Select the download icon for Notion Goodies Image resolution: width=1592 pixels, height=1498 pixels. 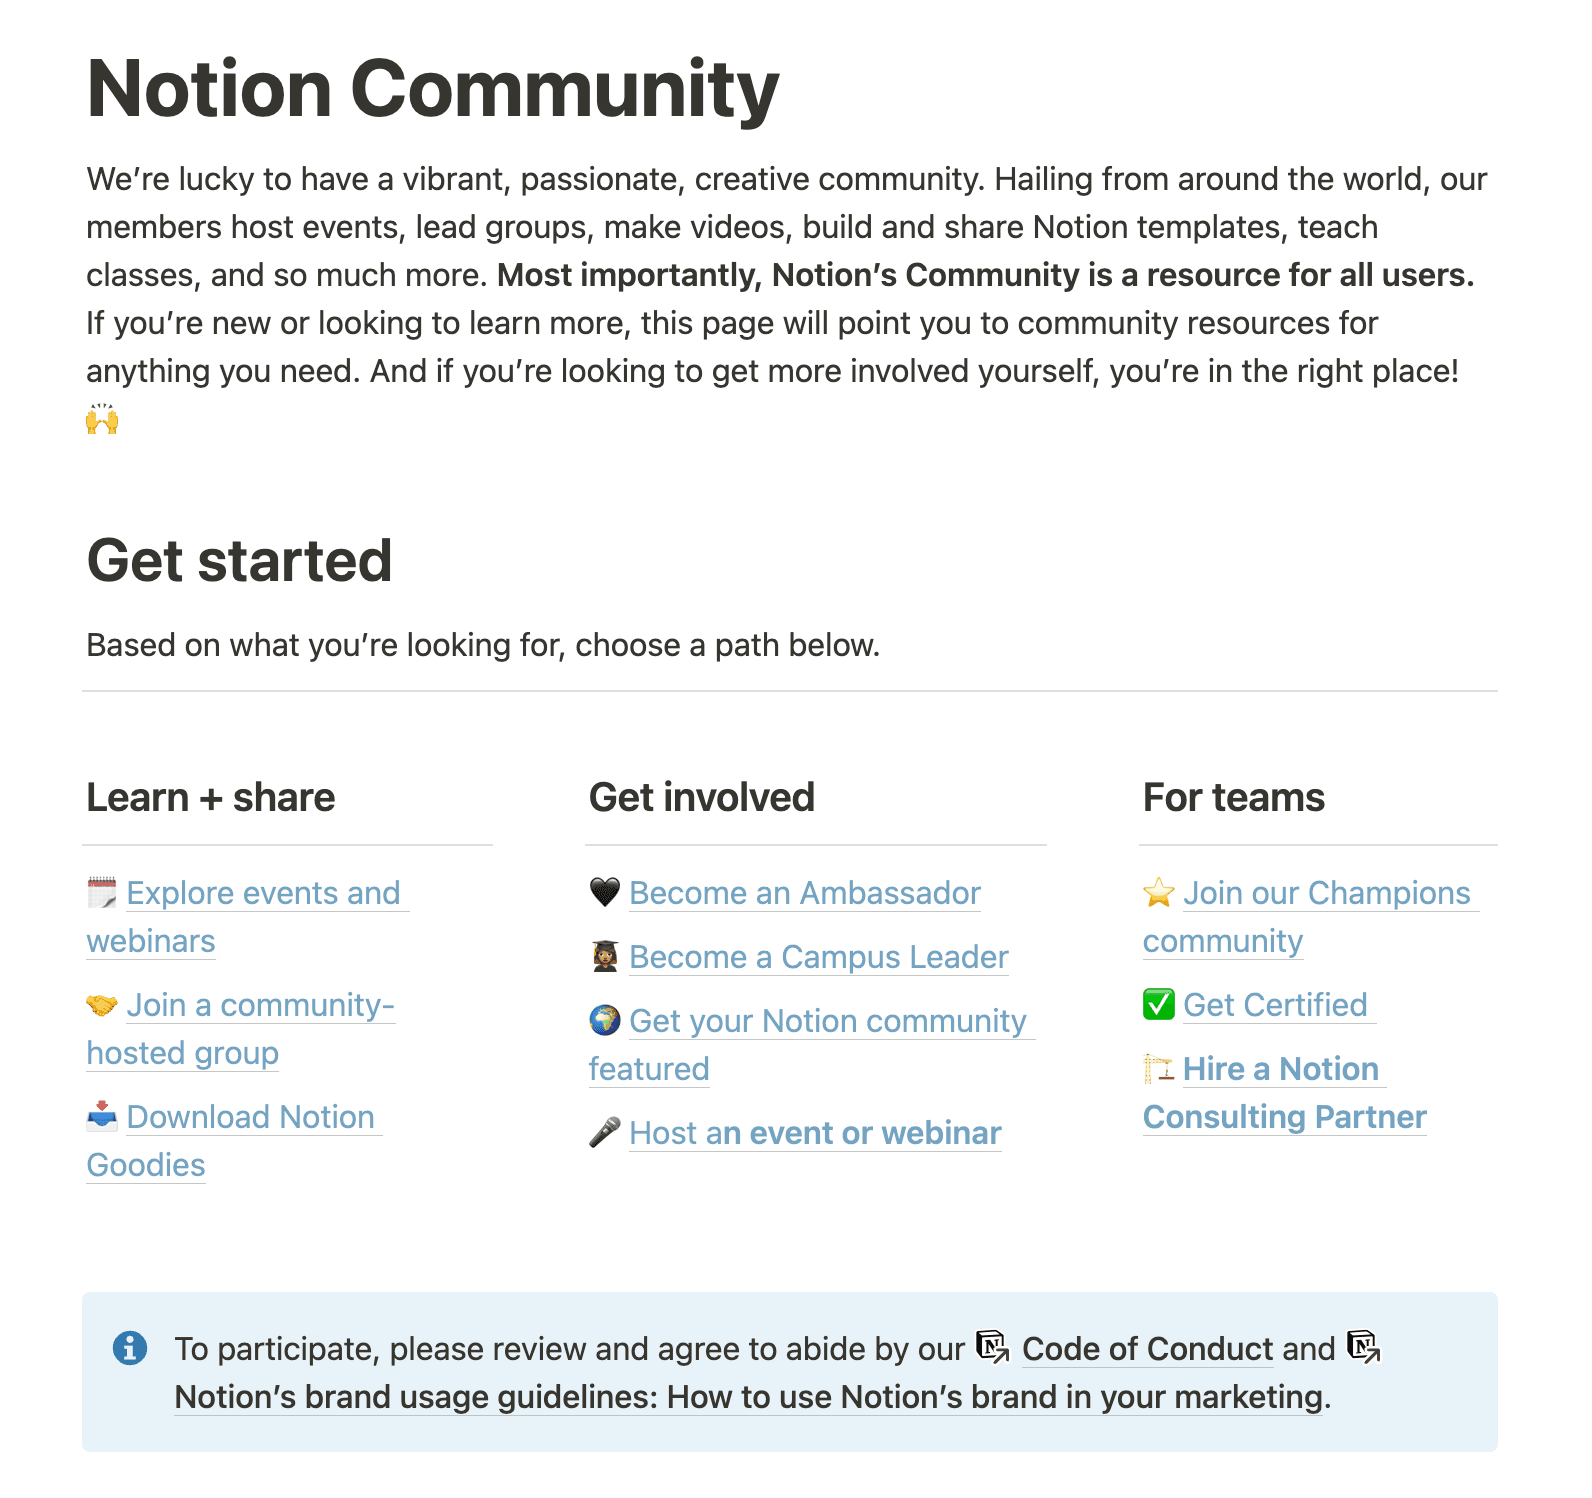click(103, 1115)
